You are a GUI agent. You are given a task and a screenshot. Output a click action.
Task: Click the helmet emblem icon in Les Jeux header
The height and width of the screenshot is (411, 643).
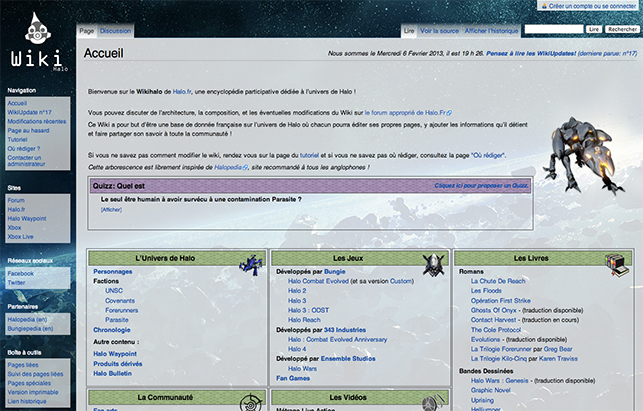pyautogui.click(x=434, y=265)
